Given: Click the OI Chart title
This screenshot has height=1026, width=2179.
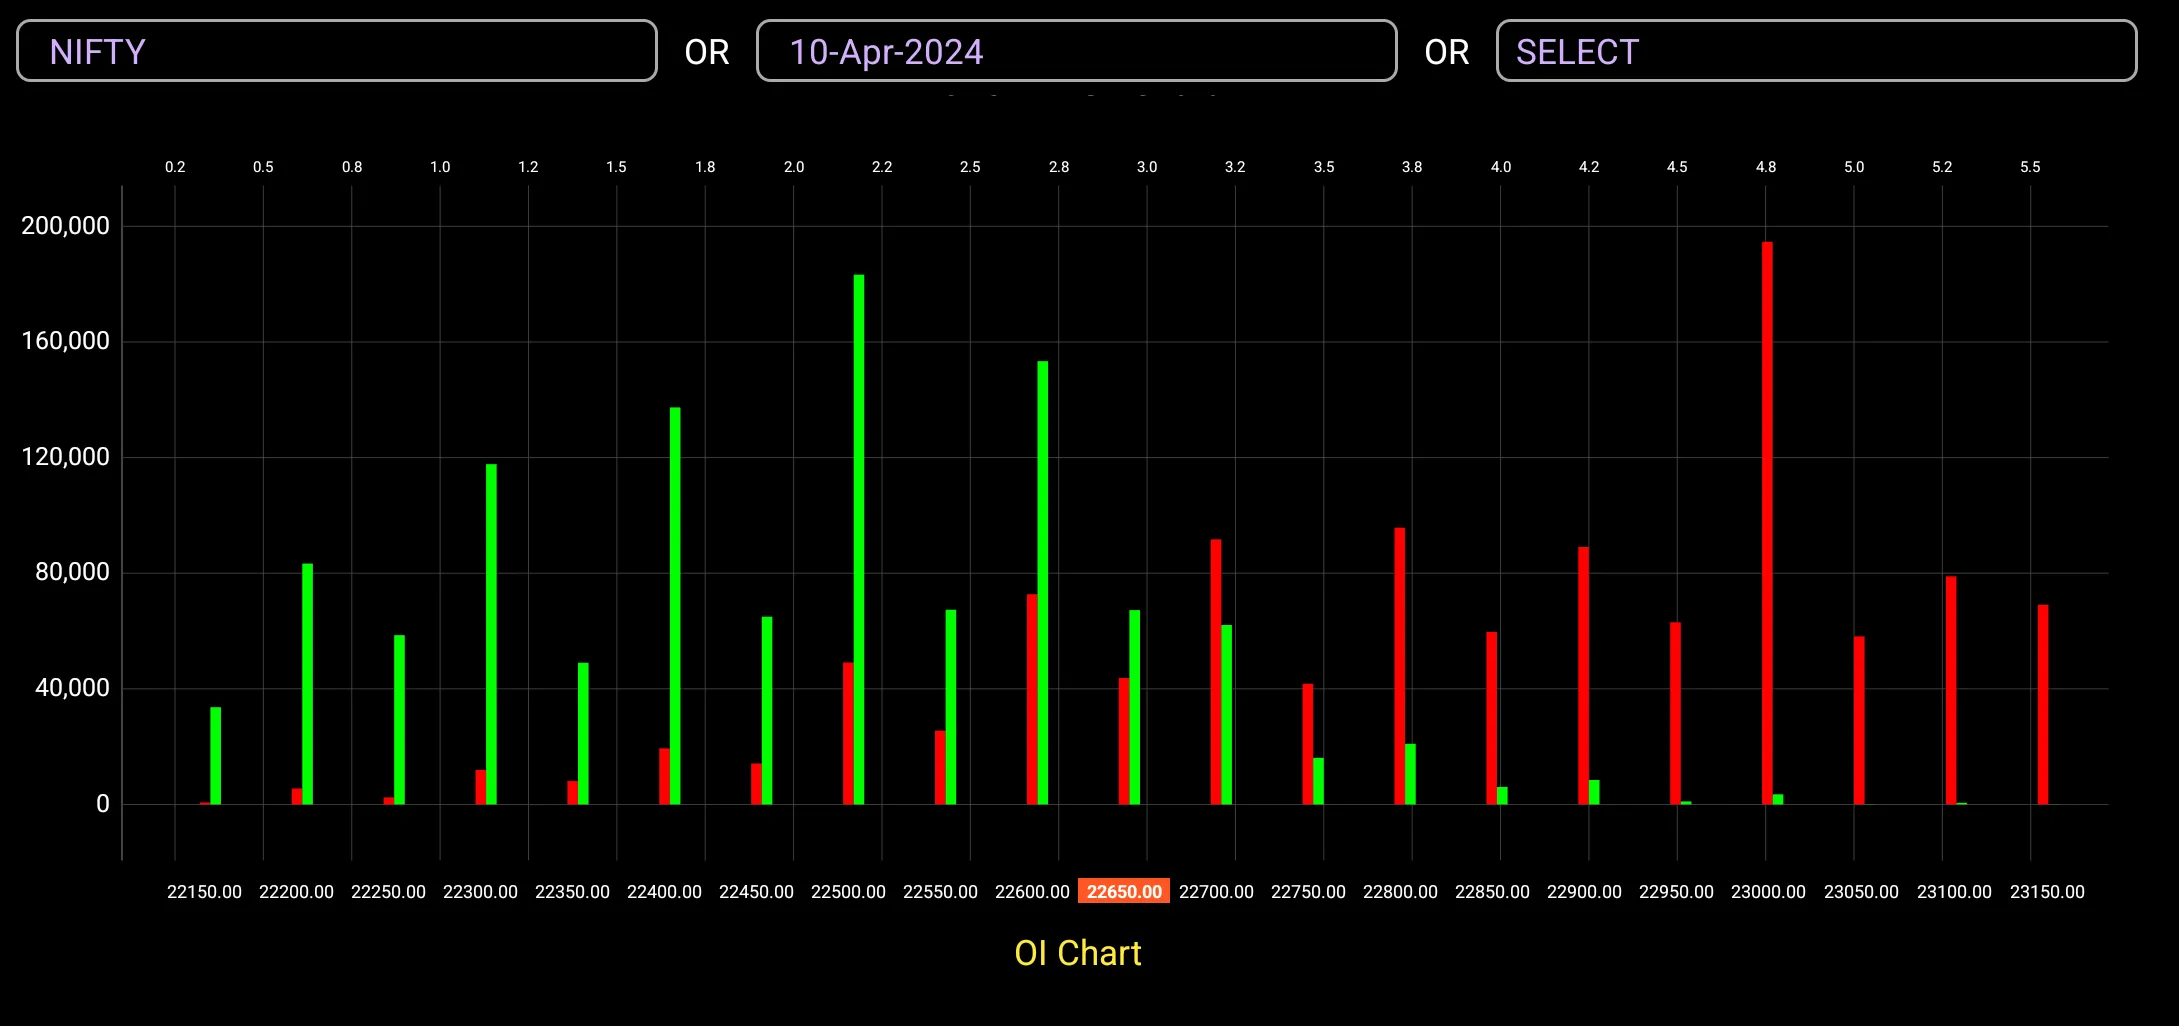Looking at the screenshot, I should (x=1078, y=953).
